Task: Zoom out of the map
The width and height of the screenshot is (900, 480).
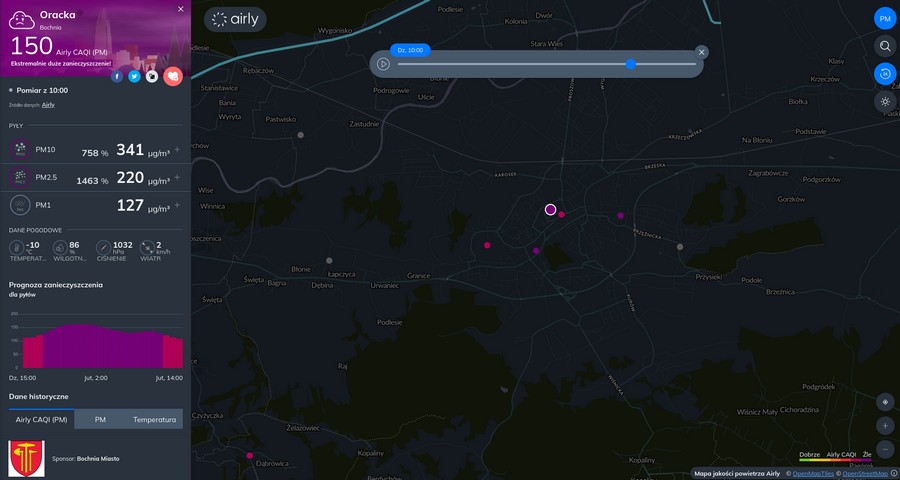Action: click(885, 449)
